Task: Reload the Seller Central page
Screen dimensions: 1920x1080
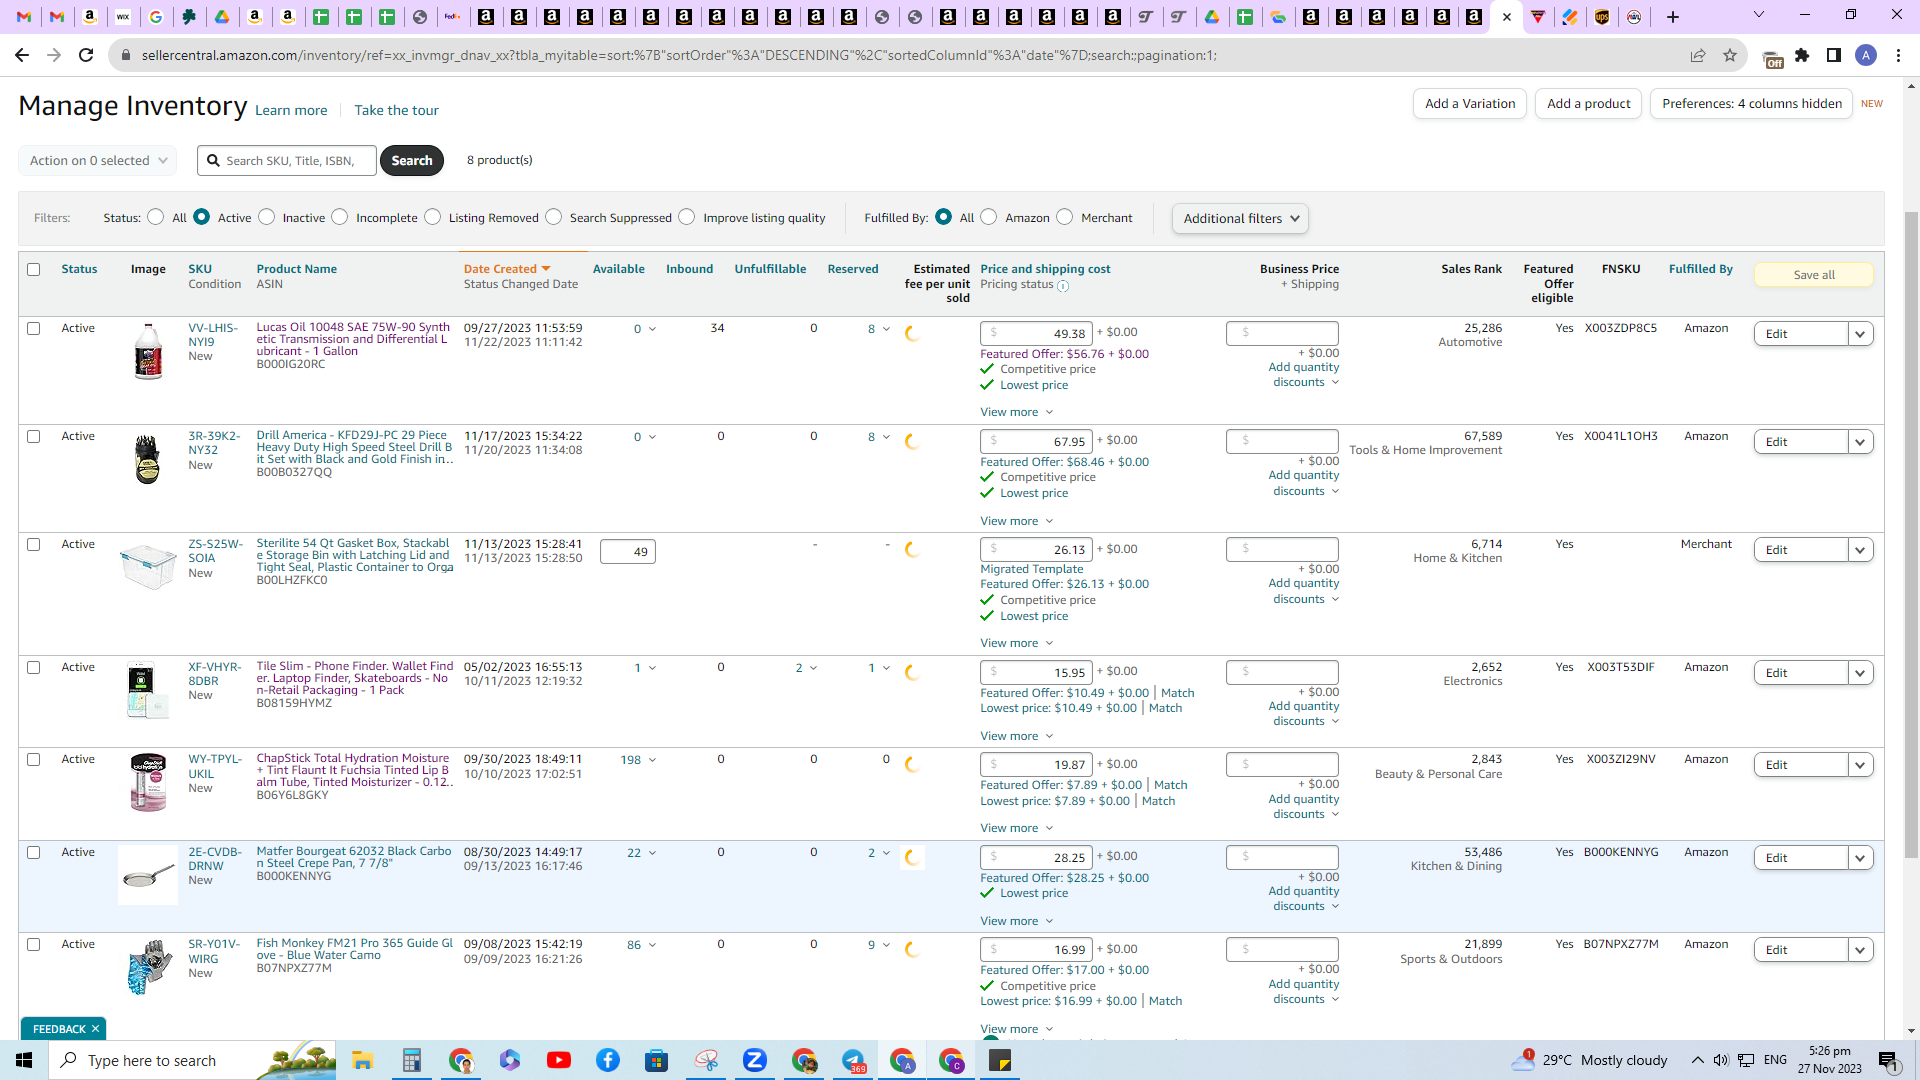Action: tap(86, 55)
